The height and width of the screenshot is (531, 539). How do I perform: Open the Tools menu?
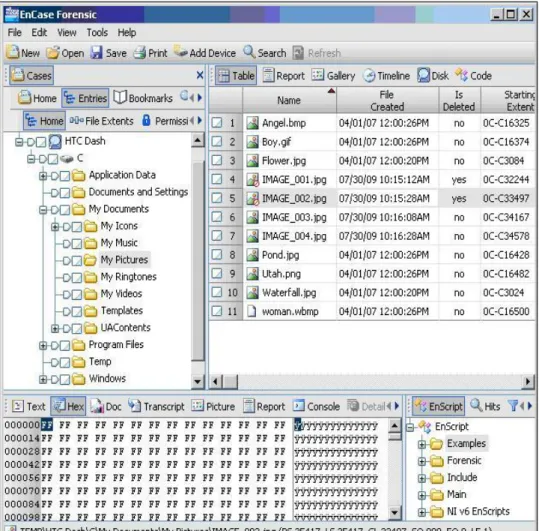[97, 33]
